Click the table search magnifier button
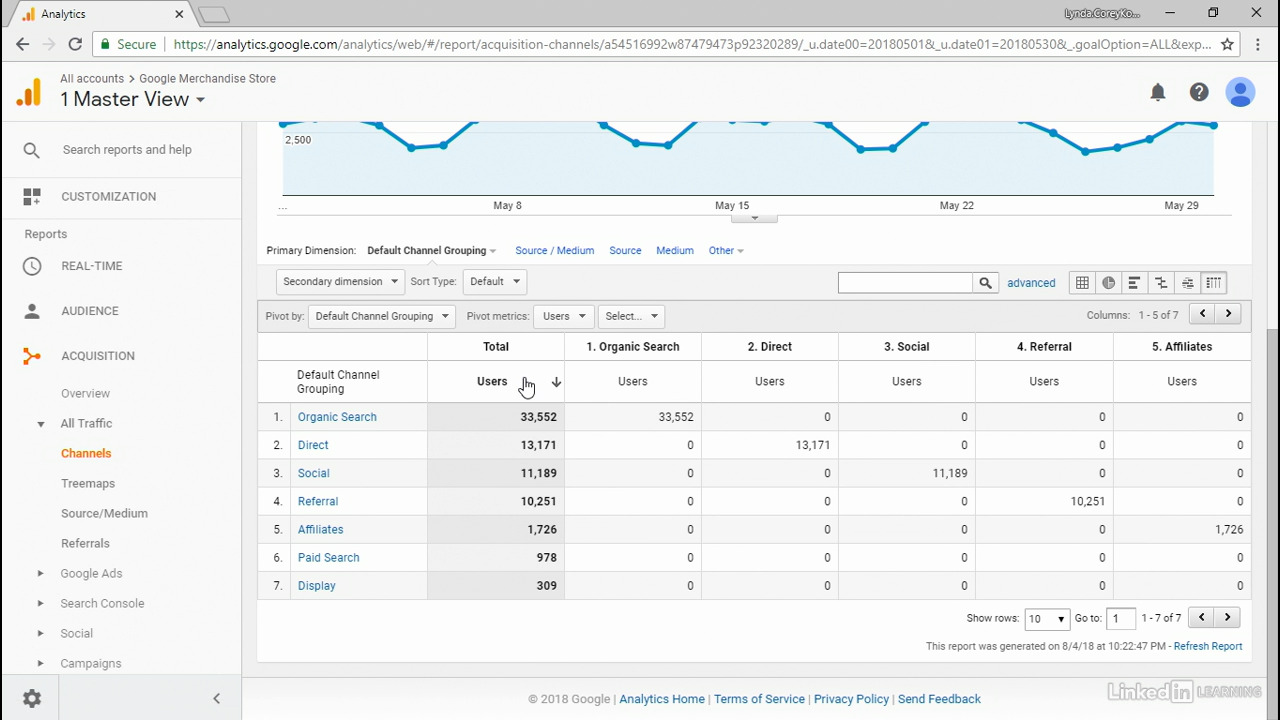The image size is (1280, 720). (x=985, y=283)
